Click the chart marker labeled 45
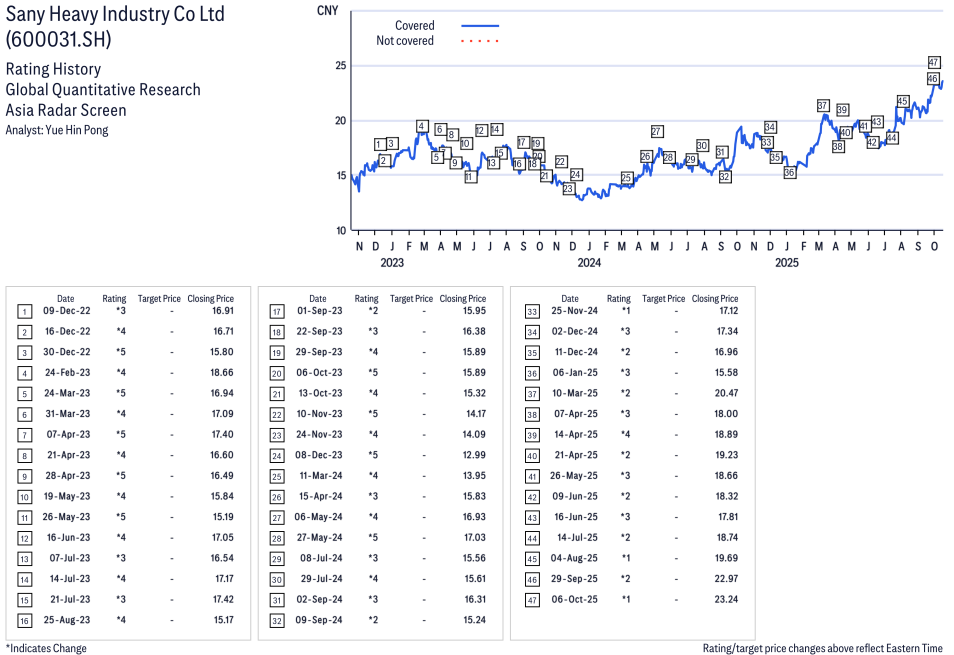Screen dimensions: 954x655 click(902, 101)
